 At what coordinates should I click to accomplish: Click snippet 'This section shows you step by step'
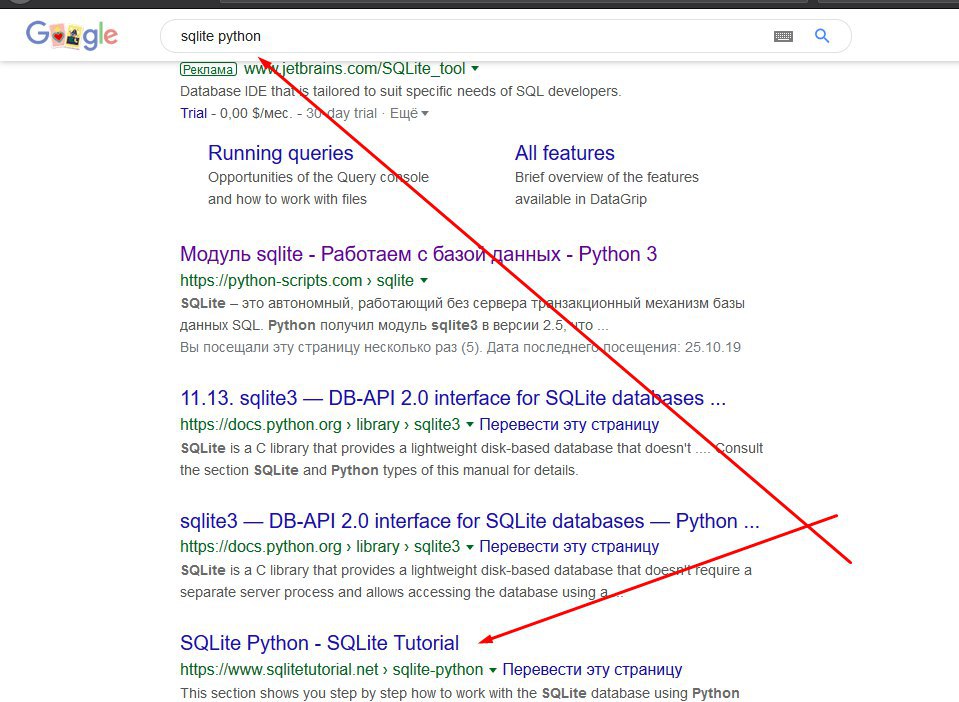click(291, 693)
